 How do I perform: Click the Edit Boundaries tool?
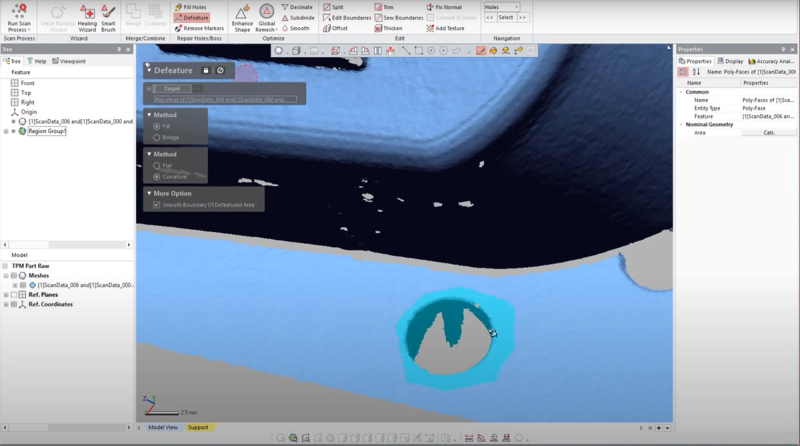347,18
